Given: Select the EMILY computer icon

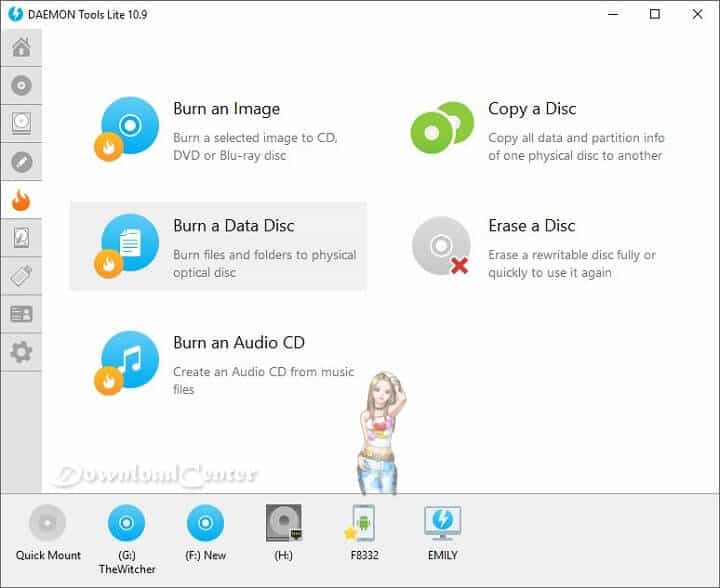Looking at the screenshot, I should tap(443, 523).
